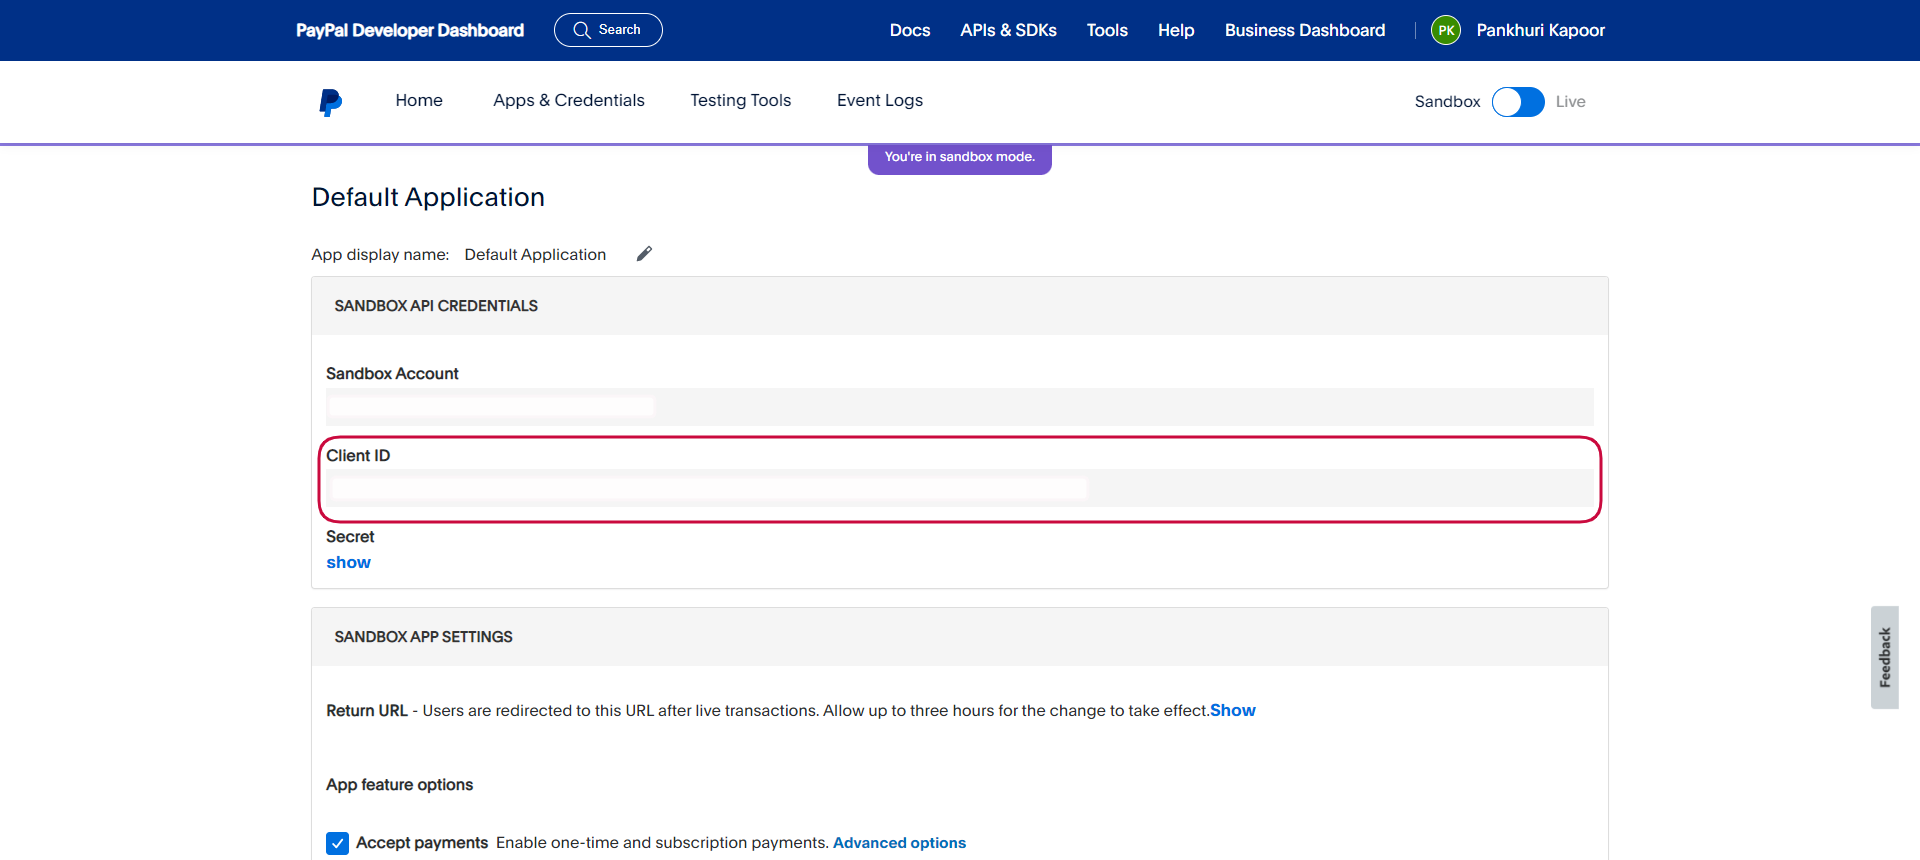This screenshot has width=1920, height=860.
Task: Click the Sandbox mode label
Action: tap(1447, 102)
